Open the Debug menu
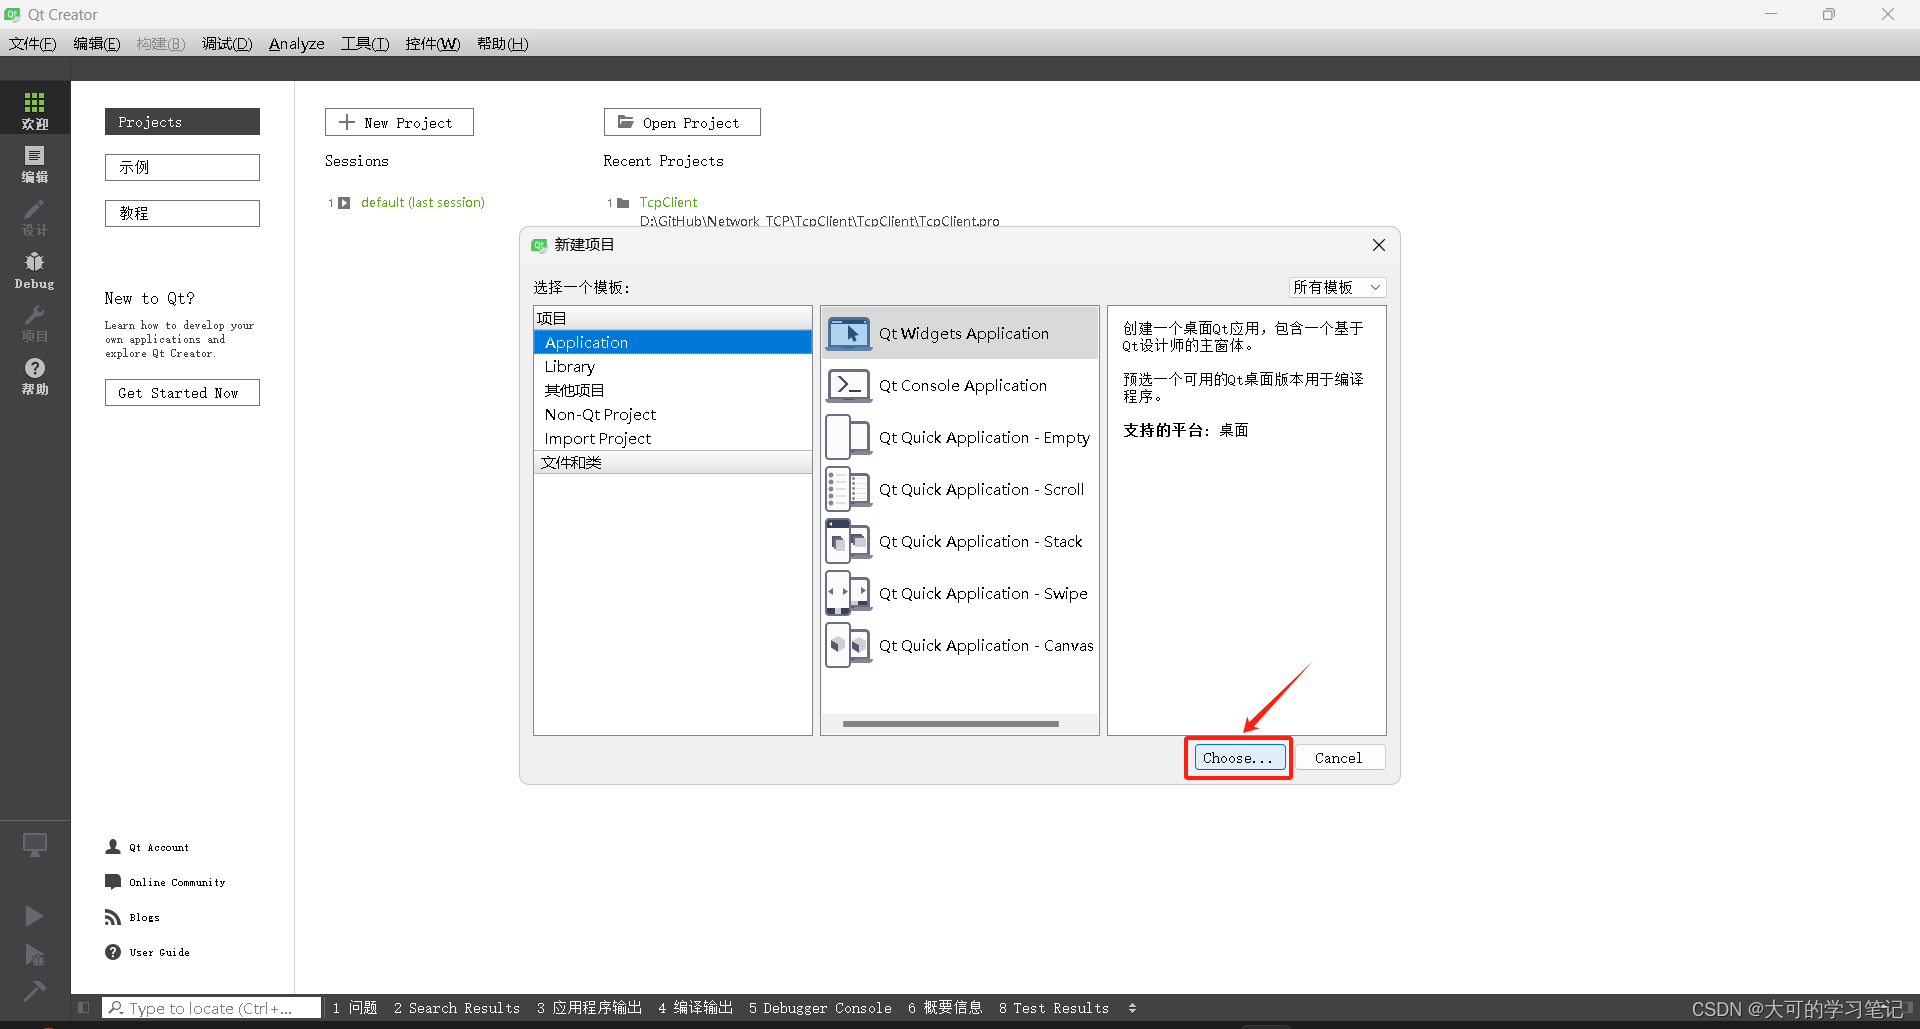Image resolution: width=1920 pixels, height=1029 pixels. (227, 44)
